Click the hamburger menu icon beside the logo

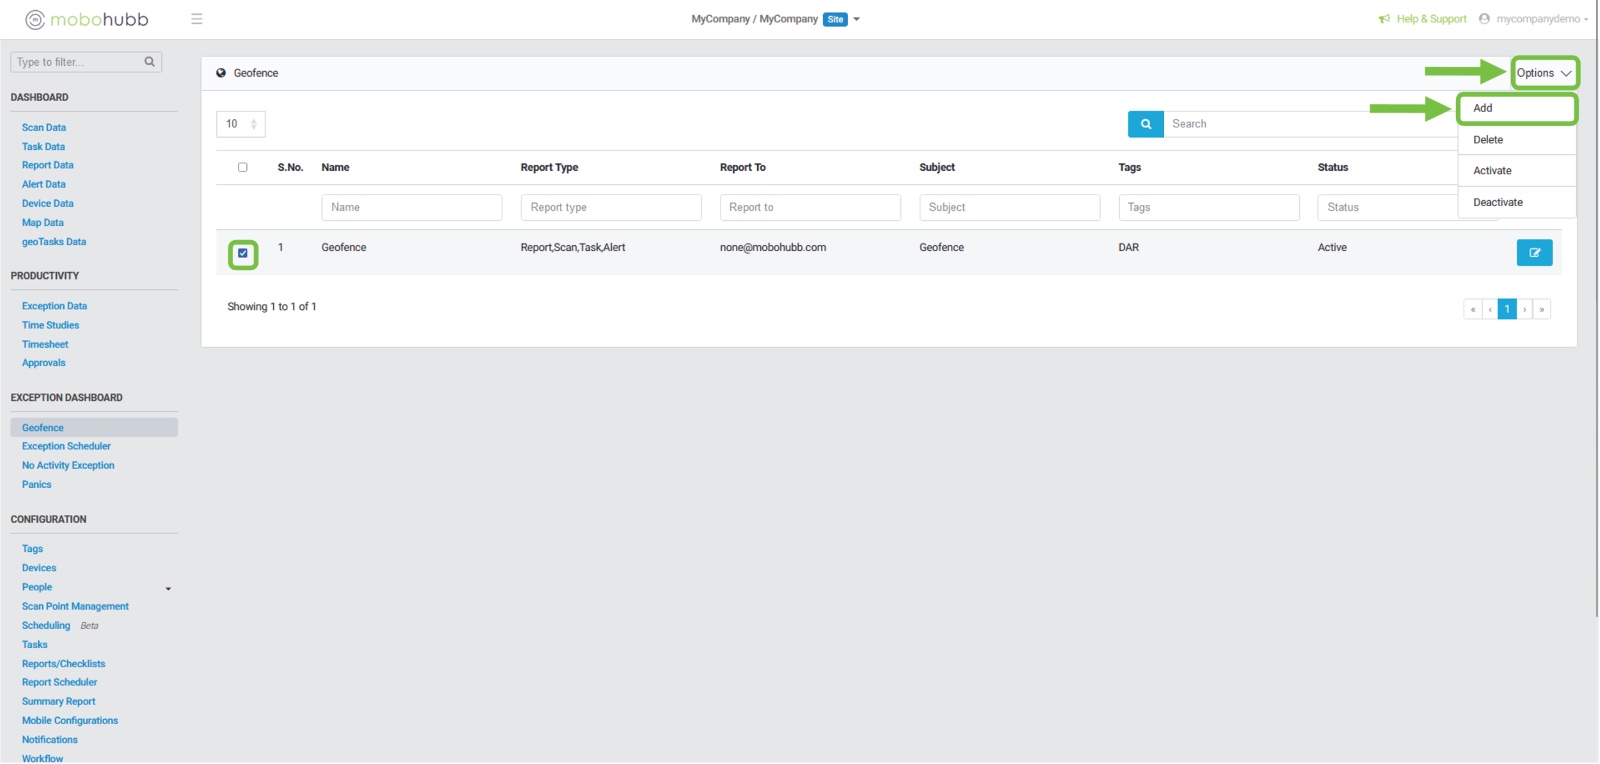tap(197, 19)
